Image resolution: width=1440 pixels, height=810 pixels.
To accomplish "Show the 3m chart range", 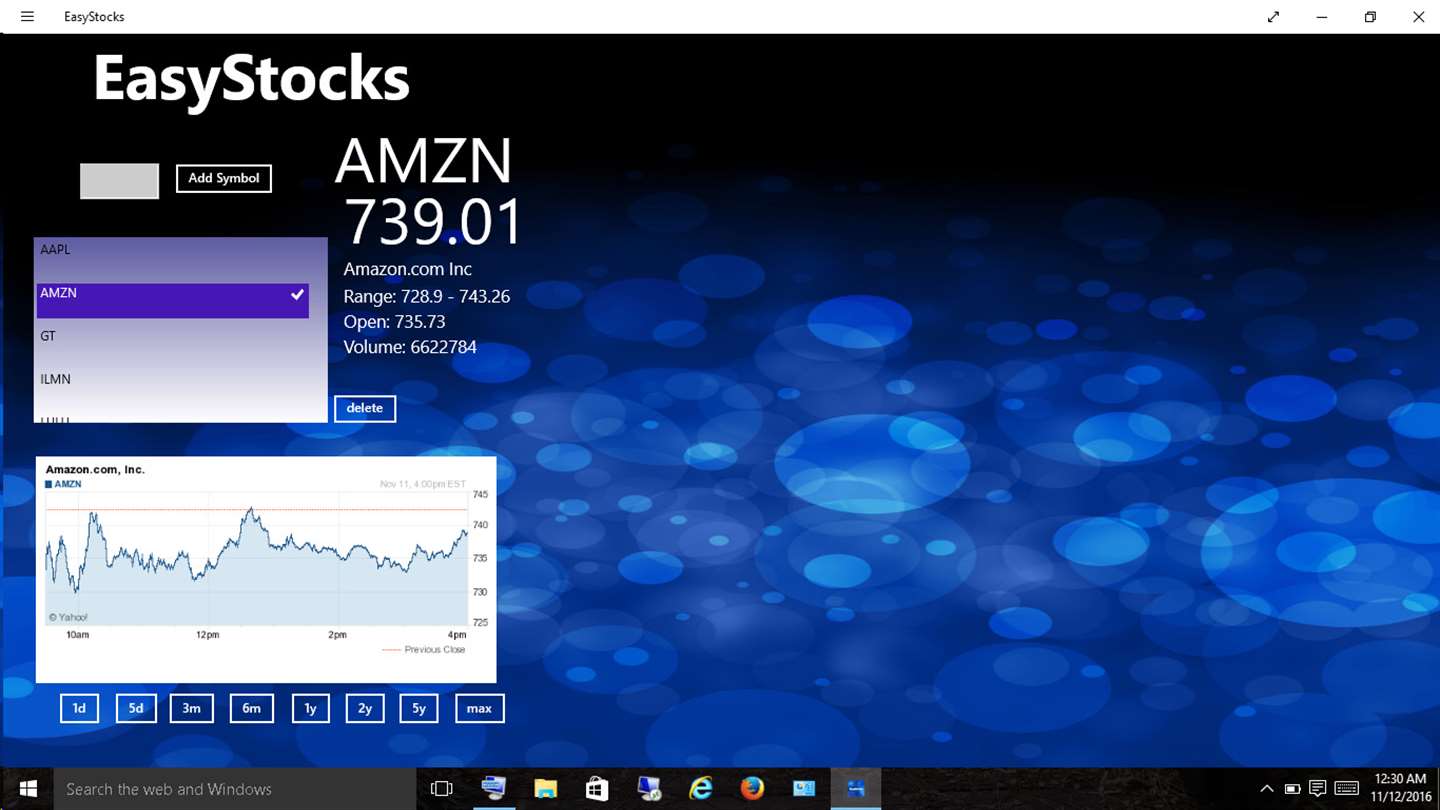I will click(x=192, y=708).
